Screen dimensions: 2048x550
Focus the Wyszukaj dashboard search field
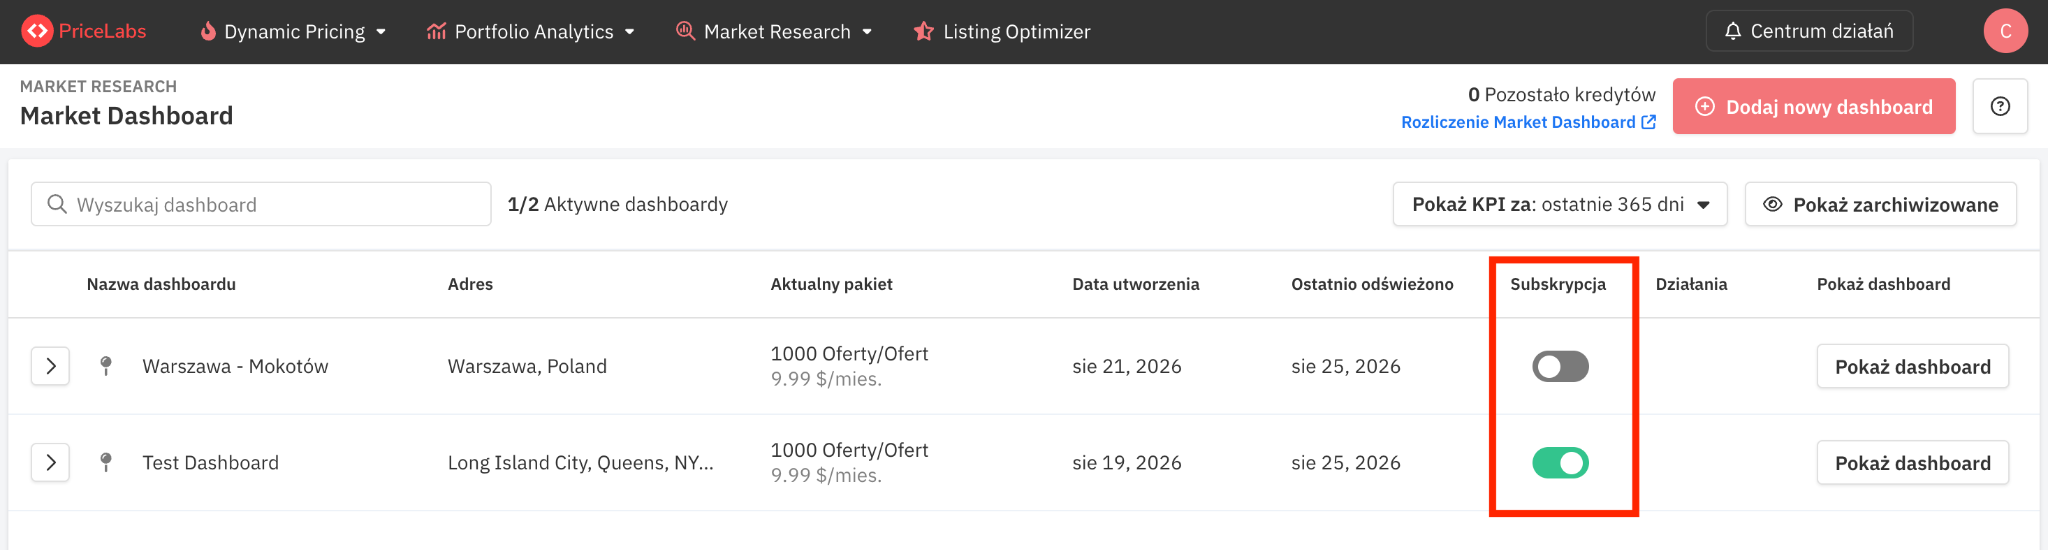[261, 204]
